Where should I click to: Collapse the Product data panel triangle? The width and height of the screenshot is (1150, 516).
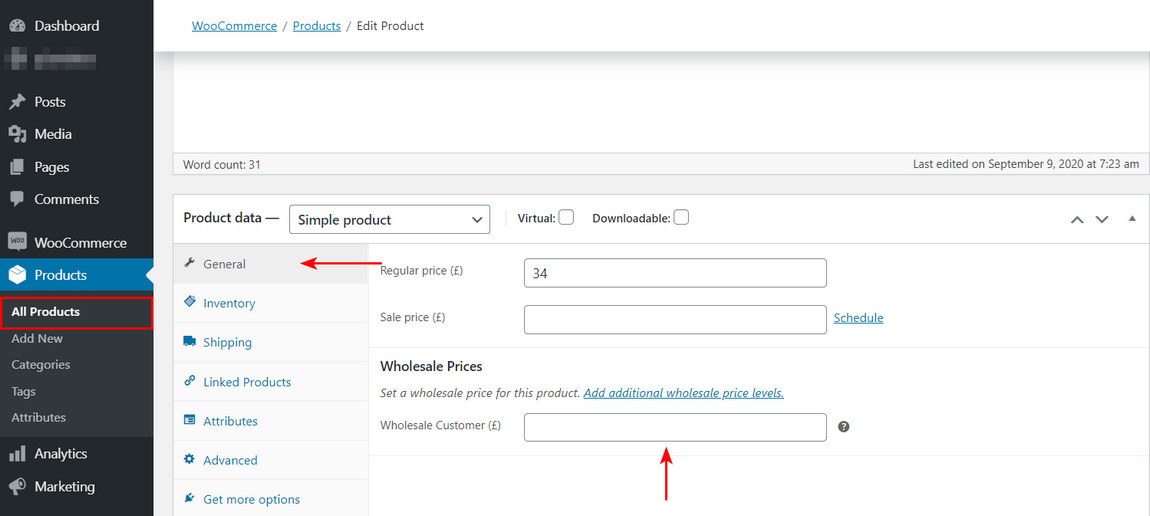click(x=1132, y=218)
